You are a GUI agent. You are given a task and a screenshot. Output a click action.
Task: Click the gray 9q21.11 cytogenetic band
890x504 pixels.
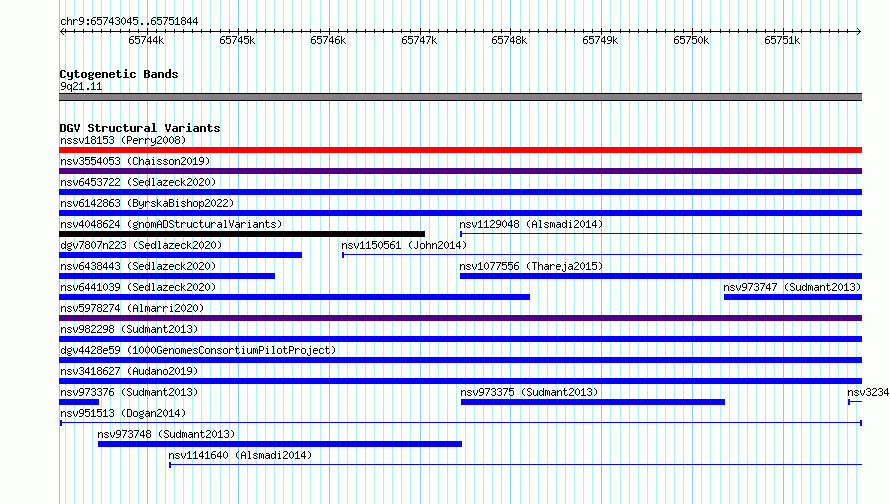tap(460, 97)
